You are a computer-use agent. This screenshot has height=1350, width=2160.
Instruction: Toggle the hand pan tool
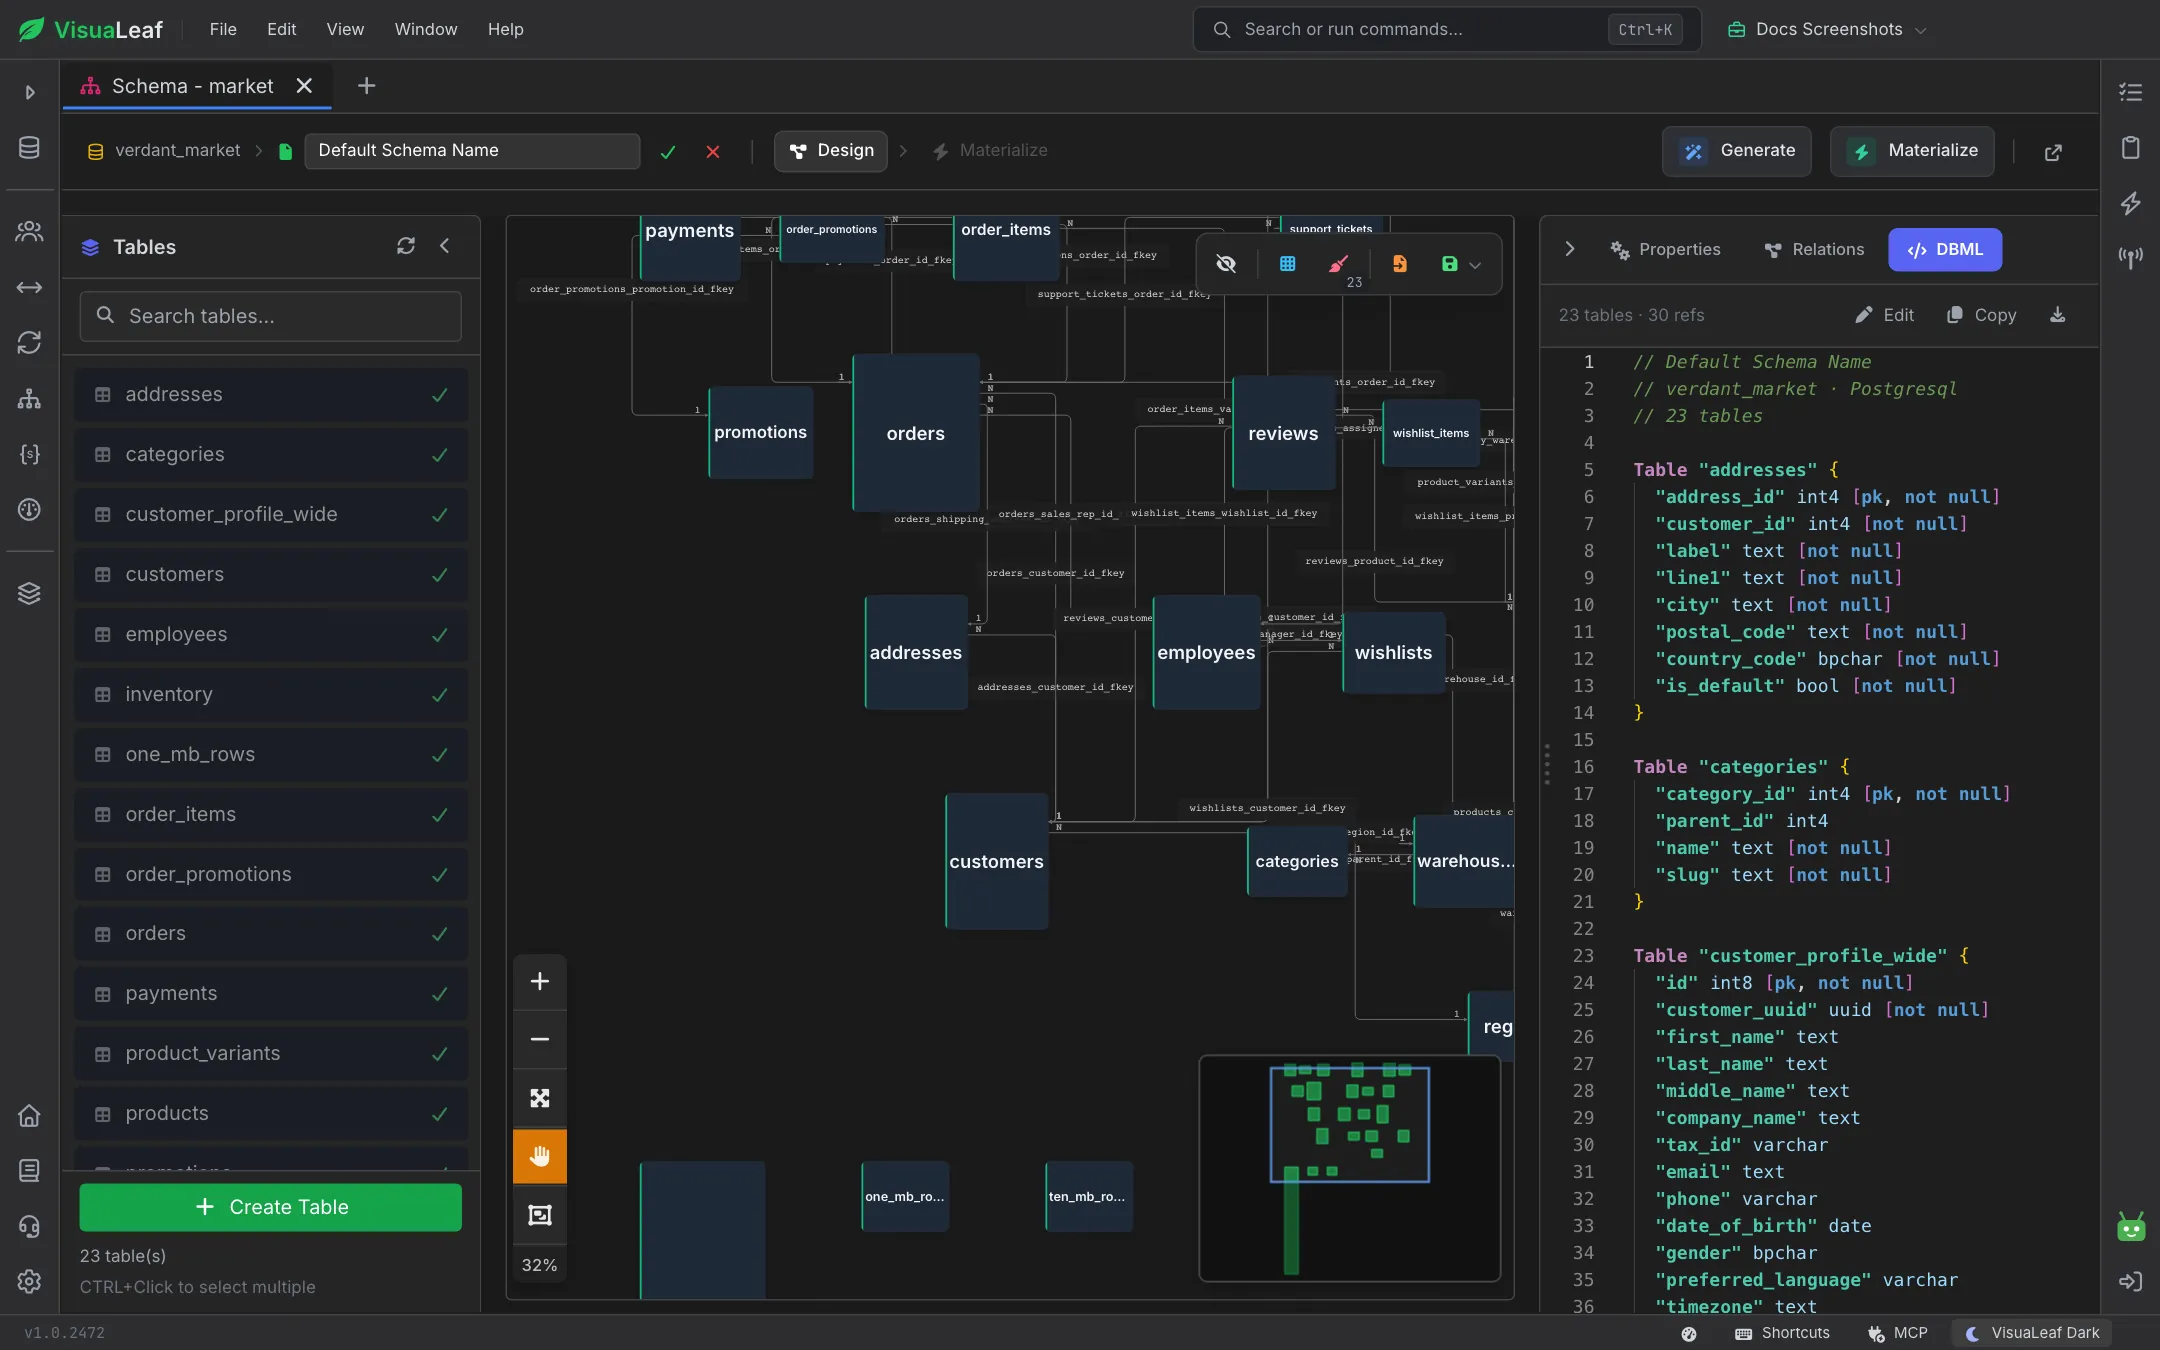point(540,1157)
